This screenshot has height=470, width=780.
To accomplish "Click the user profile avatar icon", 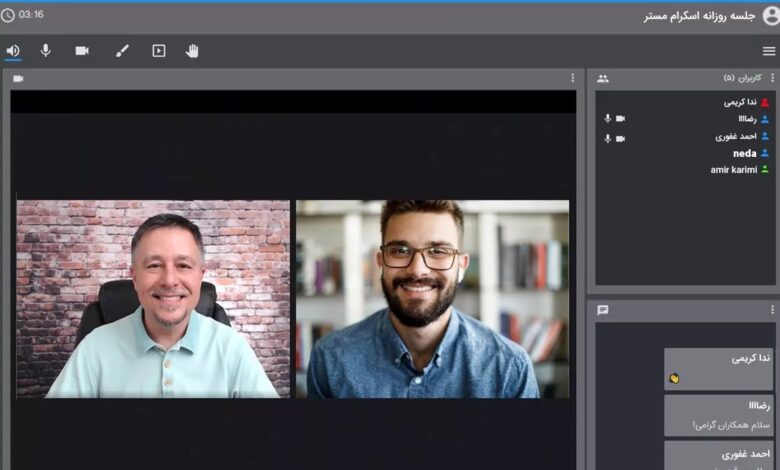I will (770, 16).
